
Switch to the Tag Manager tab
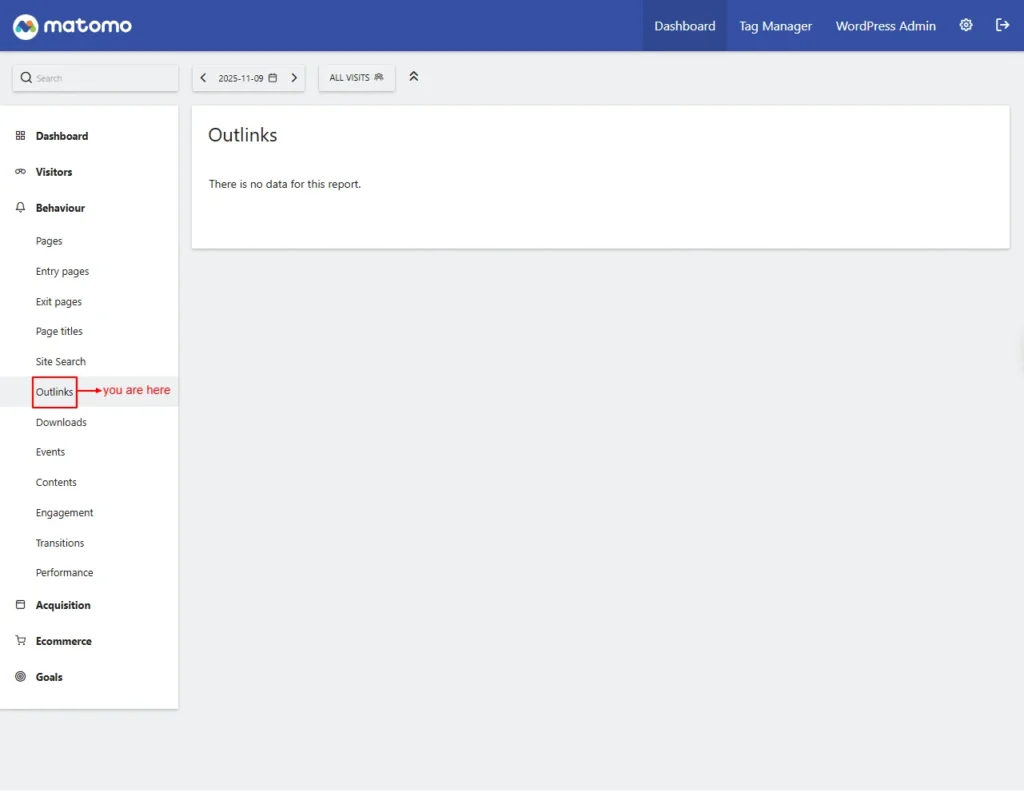775,26
